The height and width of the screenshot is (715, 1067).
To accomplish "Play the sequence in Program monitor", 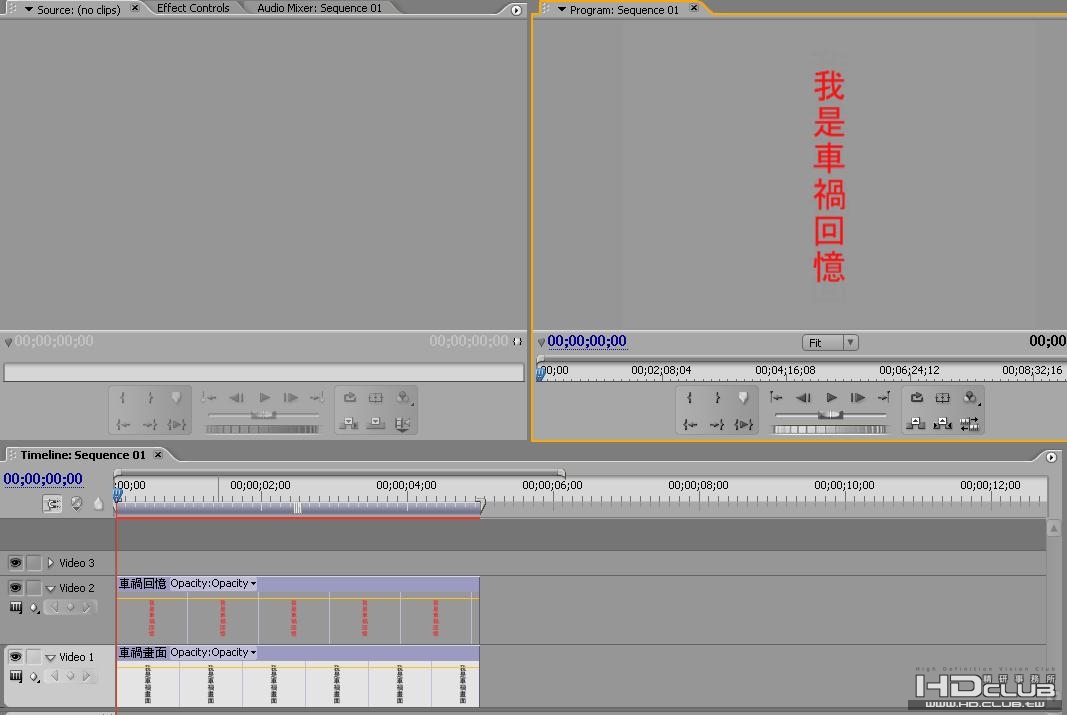I will pyautogui.click(x=831, y=397).
